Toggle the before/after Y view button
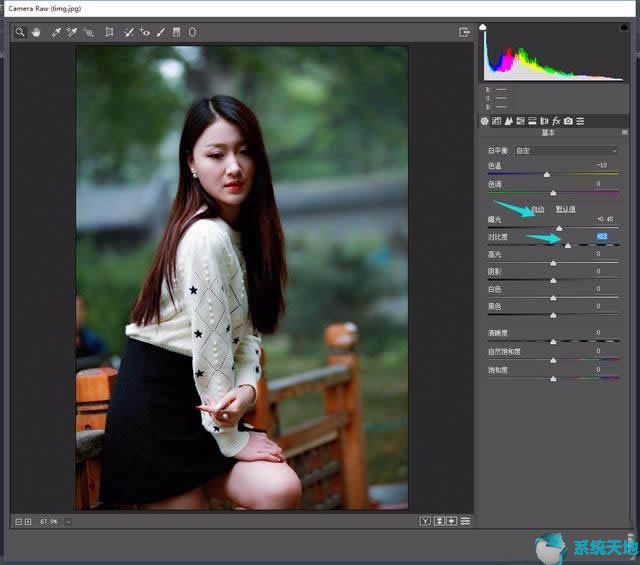This screenshot has height=565, width=640. (x=425, y=521)
